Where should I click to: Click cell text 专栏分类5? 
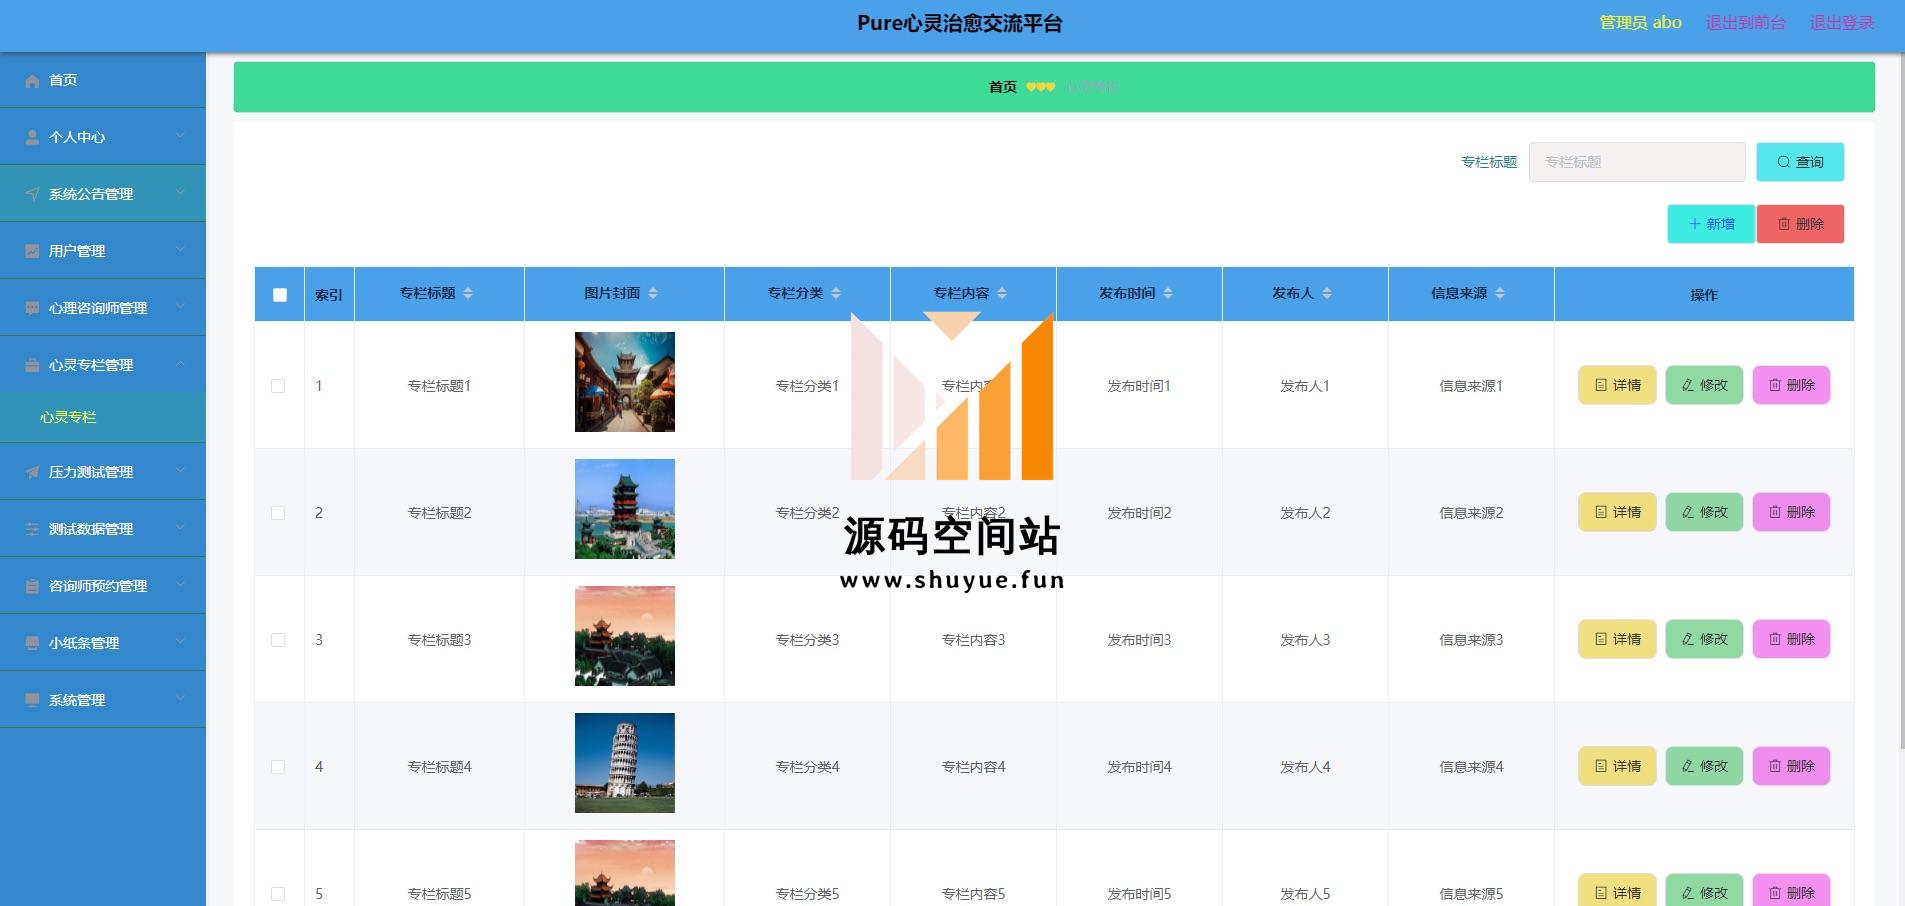[x=807, y=894]
